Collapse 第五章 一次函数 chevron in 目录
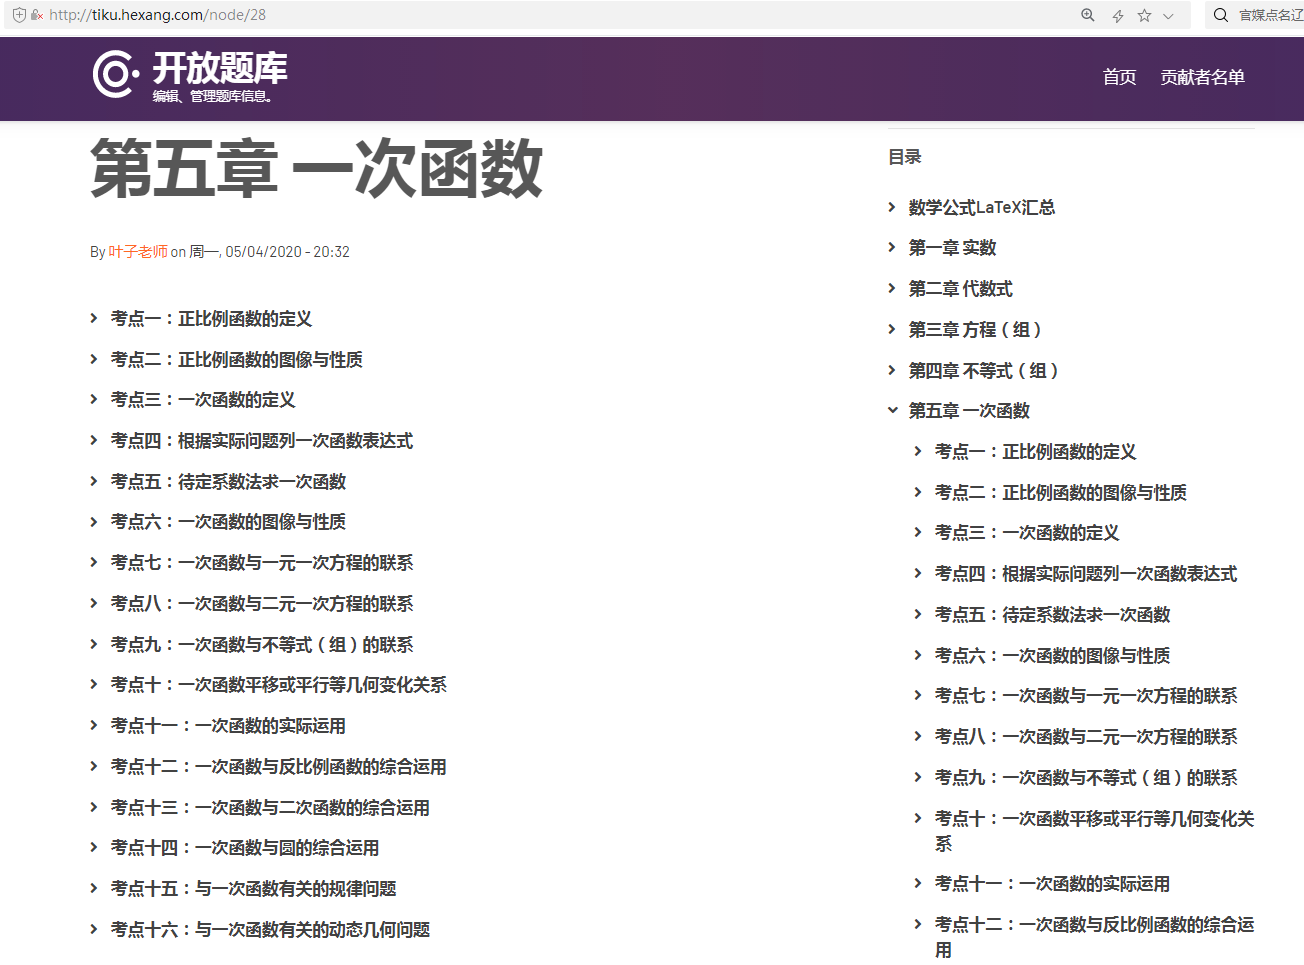The height and width of the screenshot is (965, 1304). pos(892,410)
